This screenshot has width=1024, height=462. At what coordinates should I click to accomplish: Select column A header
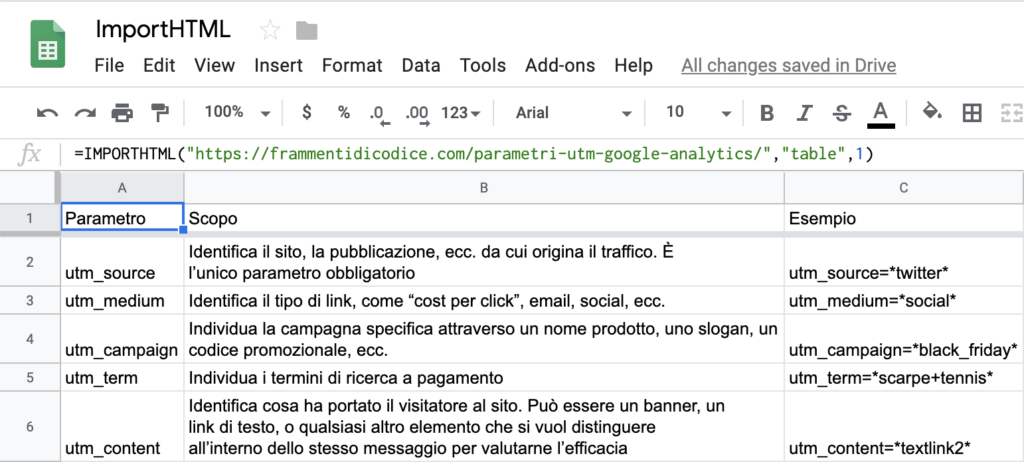122,188
